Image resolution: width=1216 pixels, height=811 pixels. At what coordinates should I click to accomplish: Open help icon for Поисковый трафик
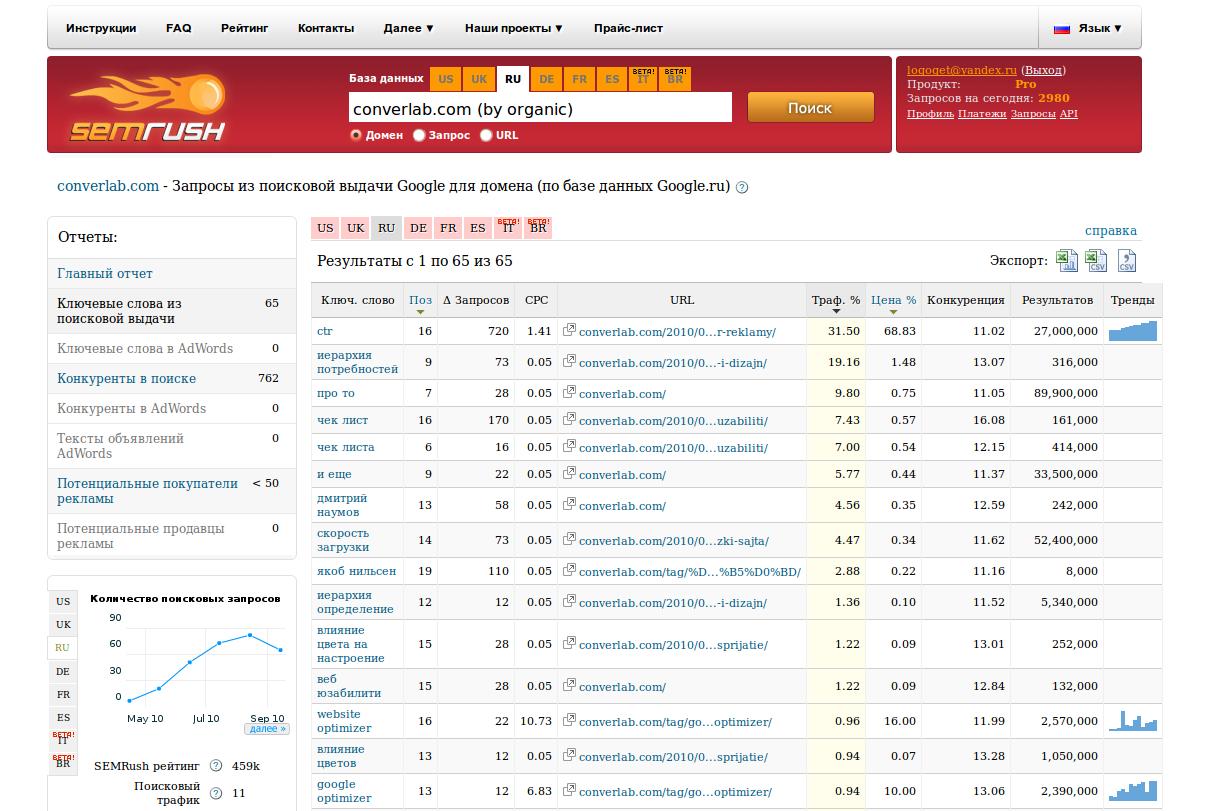click(216, 793)
